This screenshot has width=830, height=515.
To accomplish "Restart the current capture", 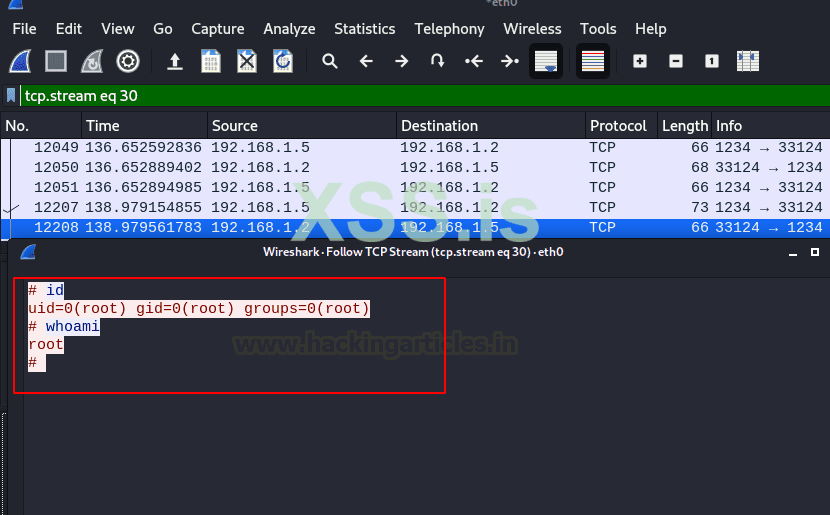I will coord(92,61).
